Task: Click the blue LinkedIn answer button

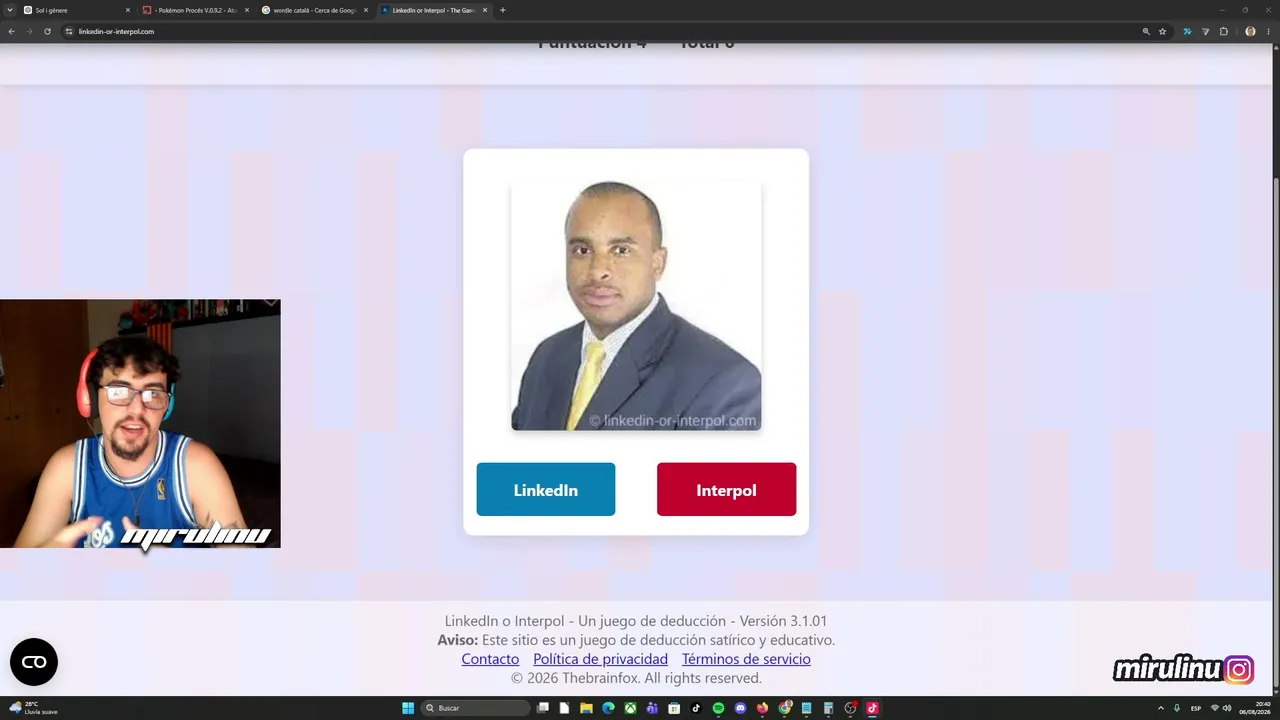Action: 545,489
